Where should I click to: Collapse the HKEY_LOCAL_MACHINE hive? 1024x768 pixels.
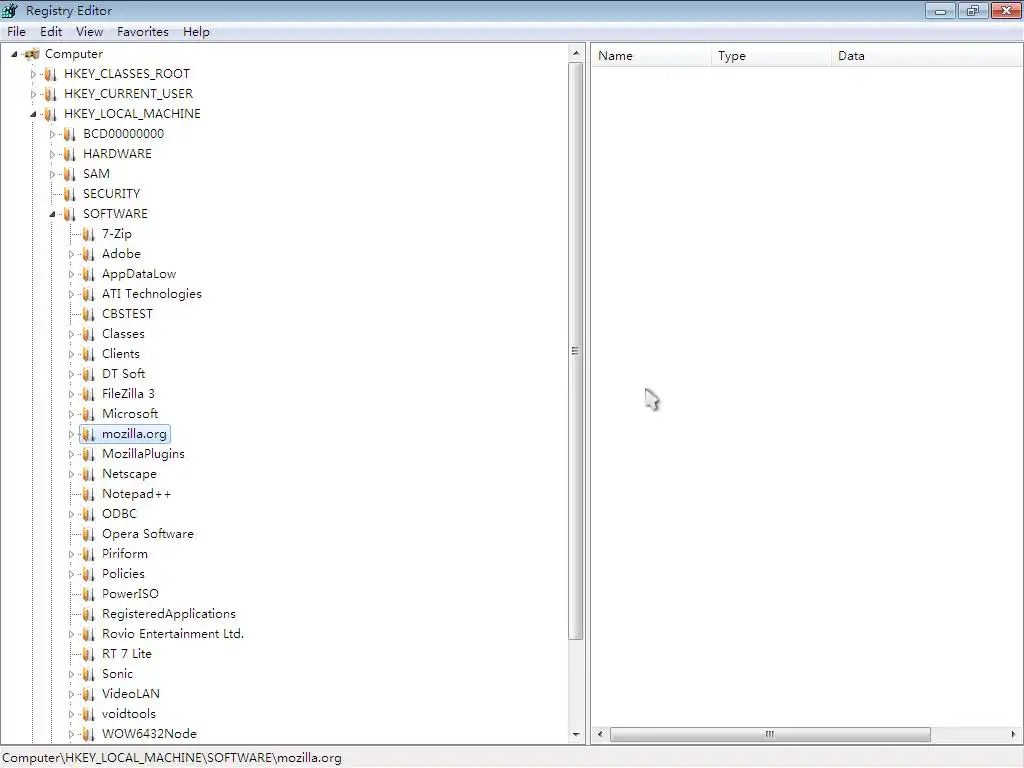(x=33, y=114)
